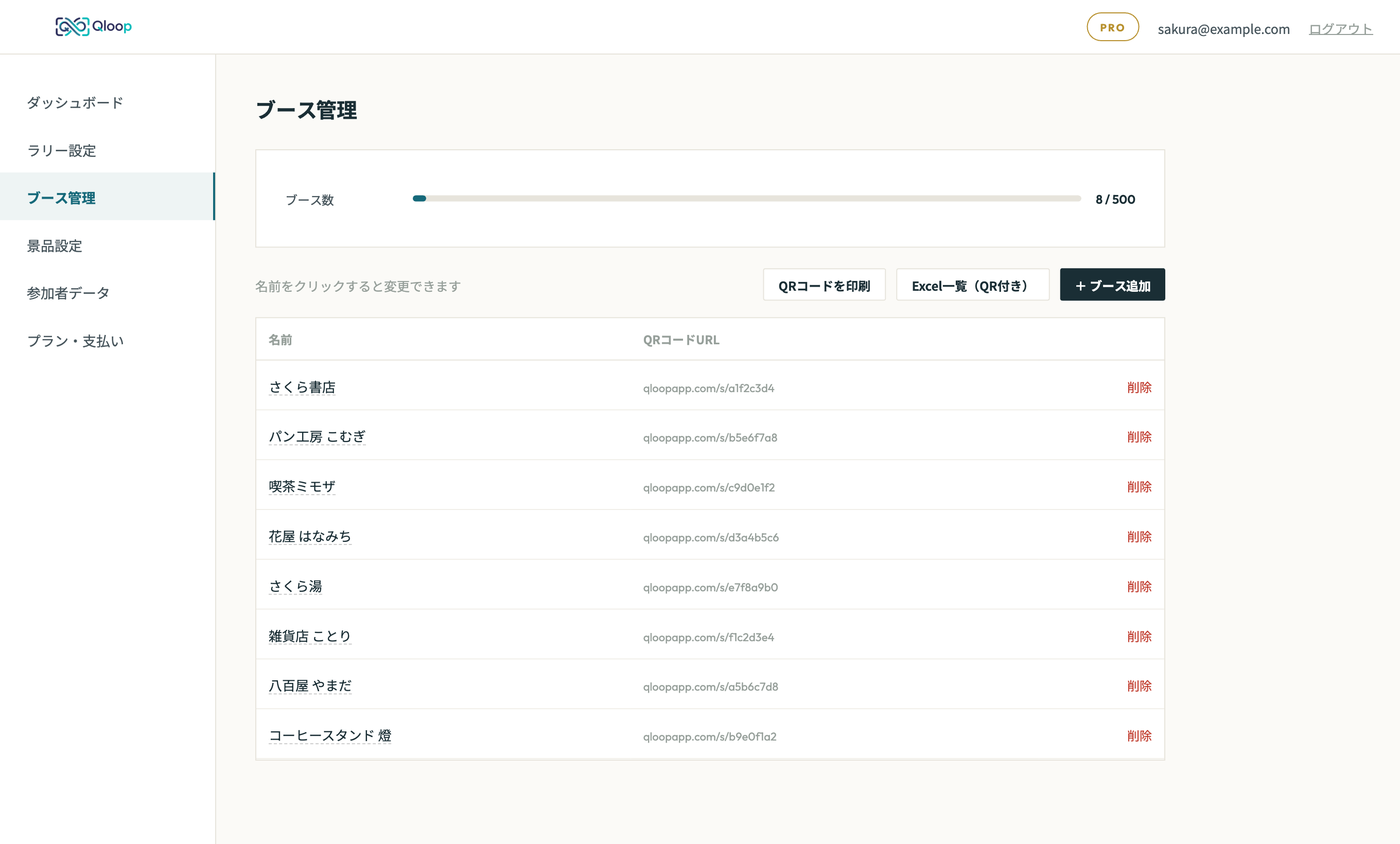The height and width of the screenshot is (844, 1400).
Task: Click the ブース数 progress bar
Action: 746,199
